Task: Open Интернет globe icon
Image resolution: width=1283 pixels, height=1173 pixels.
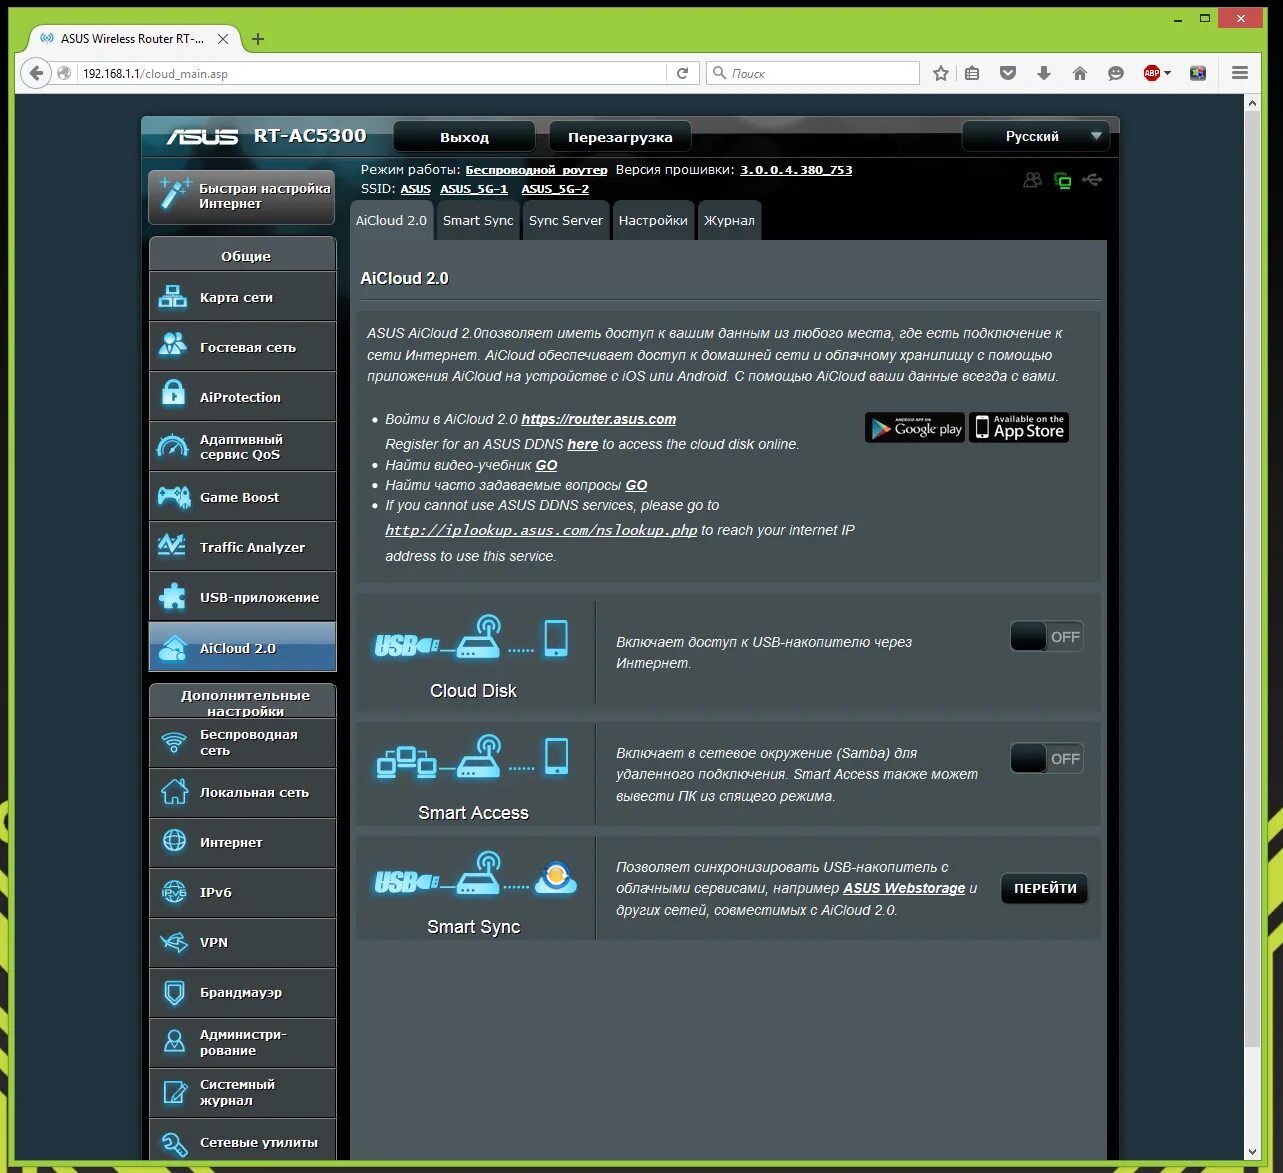Action: click(174, 841)
